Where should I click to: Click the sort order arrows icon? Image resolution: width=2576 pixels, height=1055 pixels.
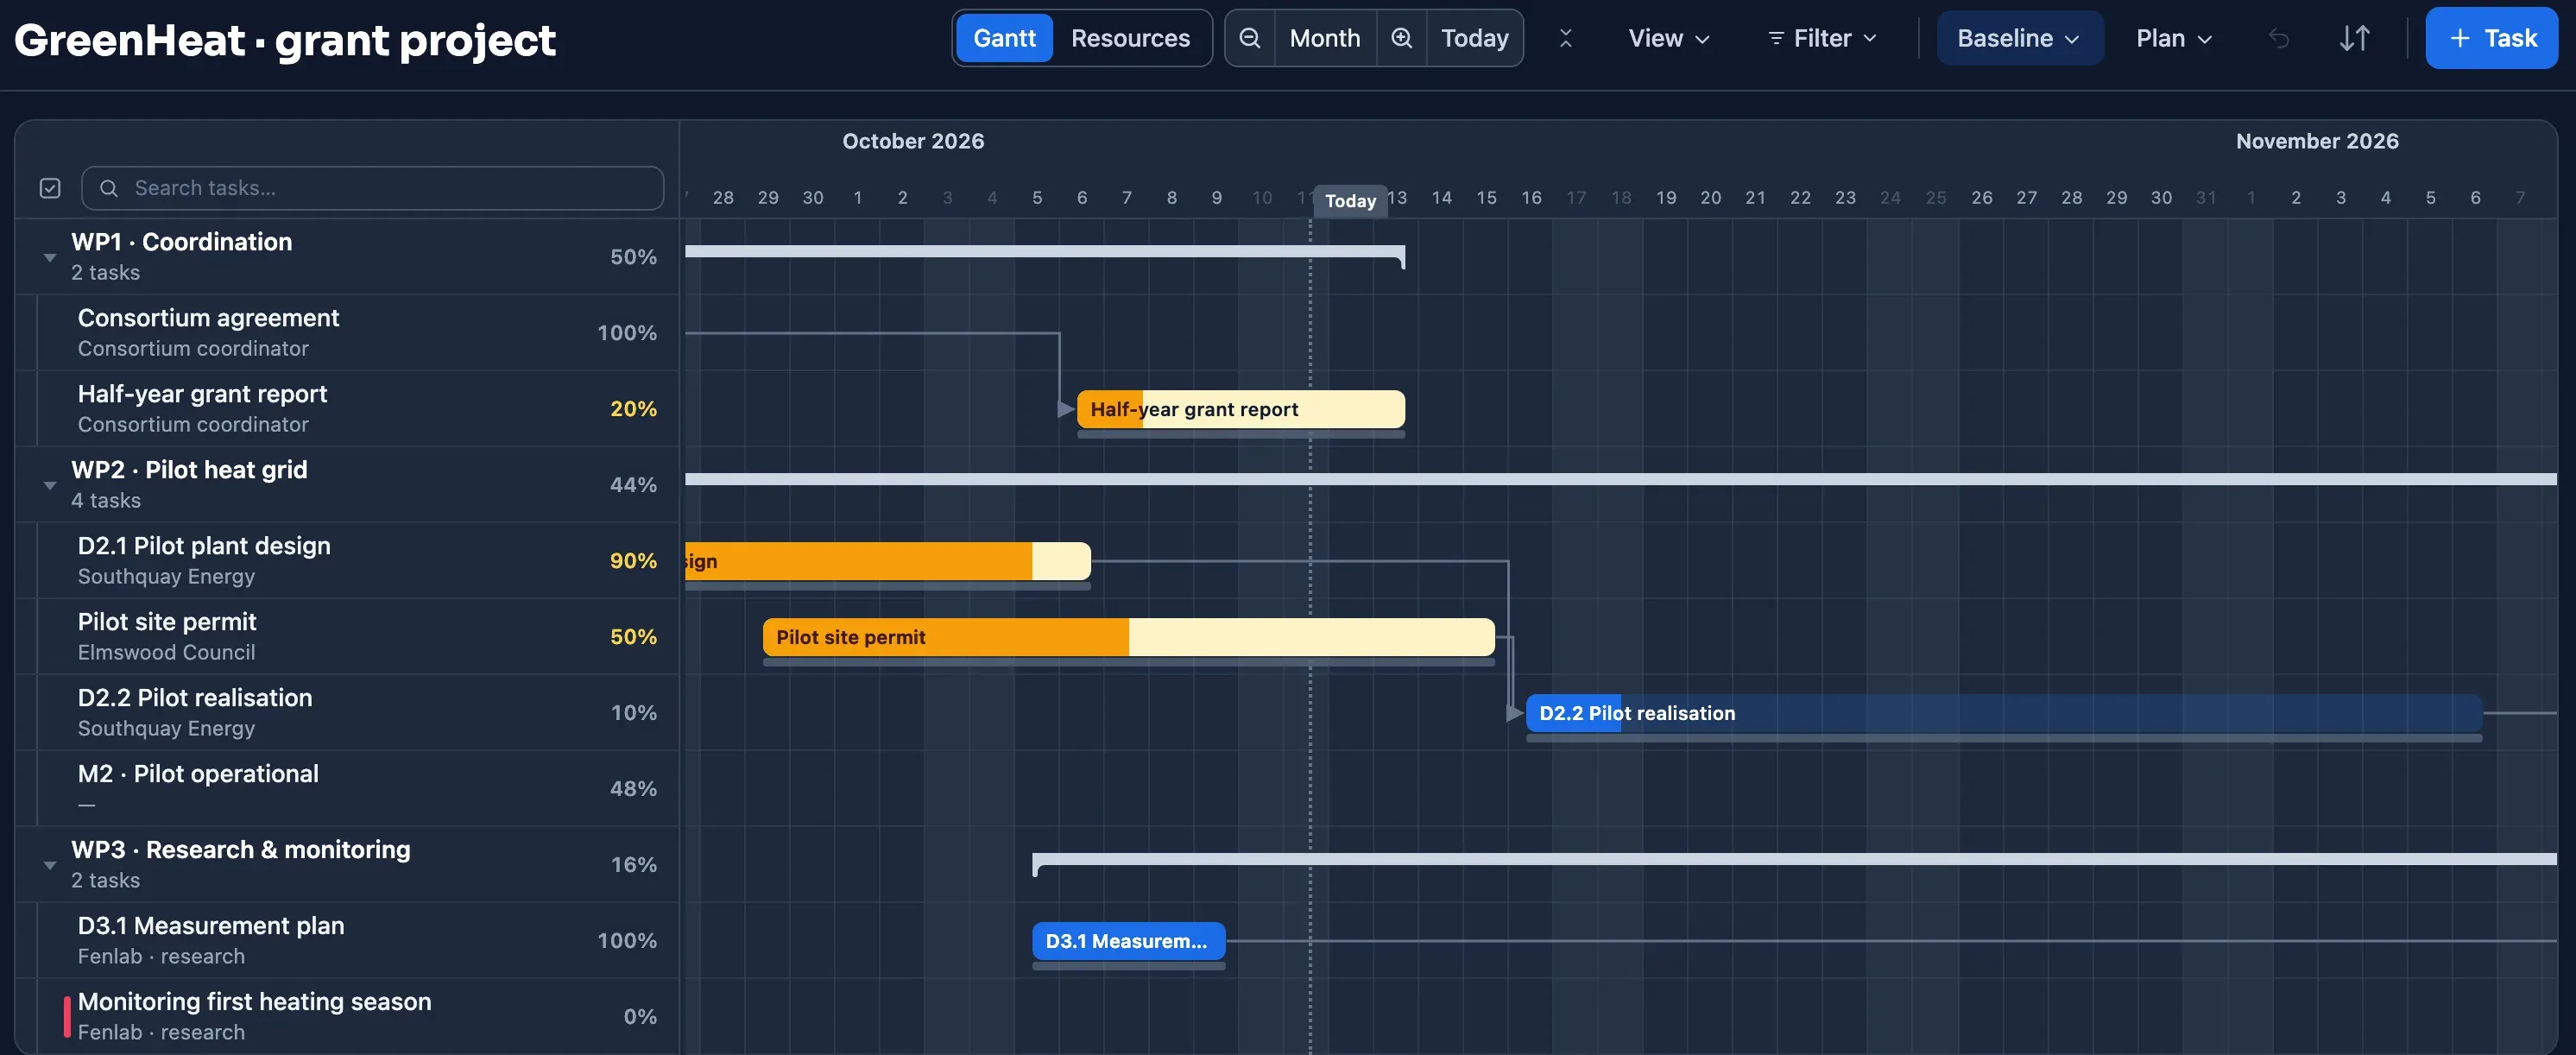pyautogui.click(x=2355, y=38)
